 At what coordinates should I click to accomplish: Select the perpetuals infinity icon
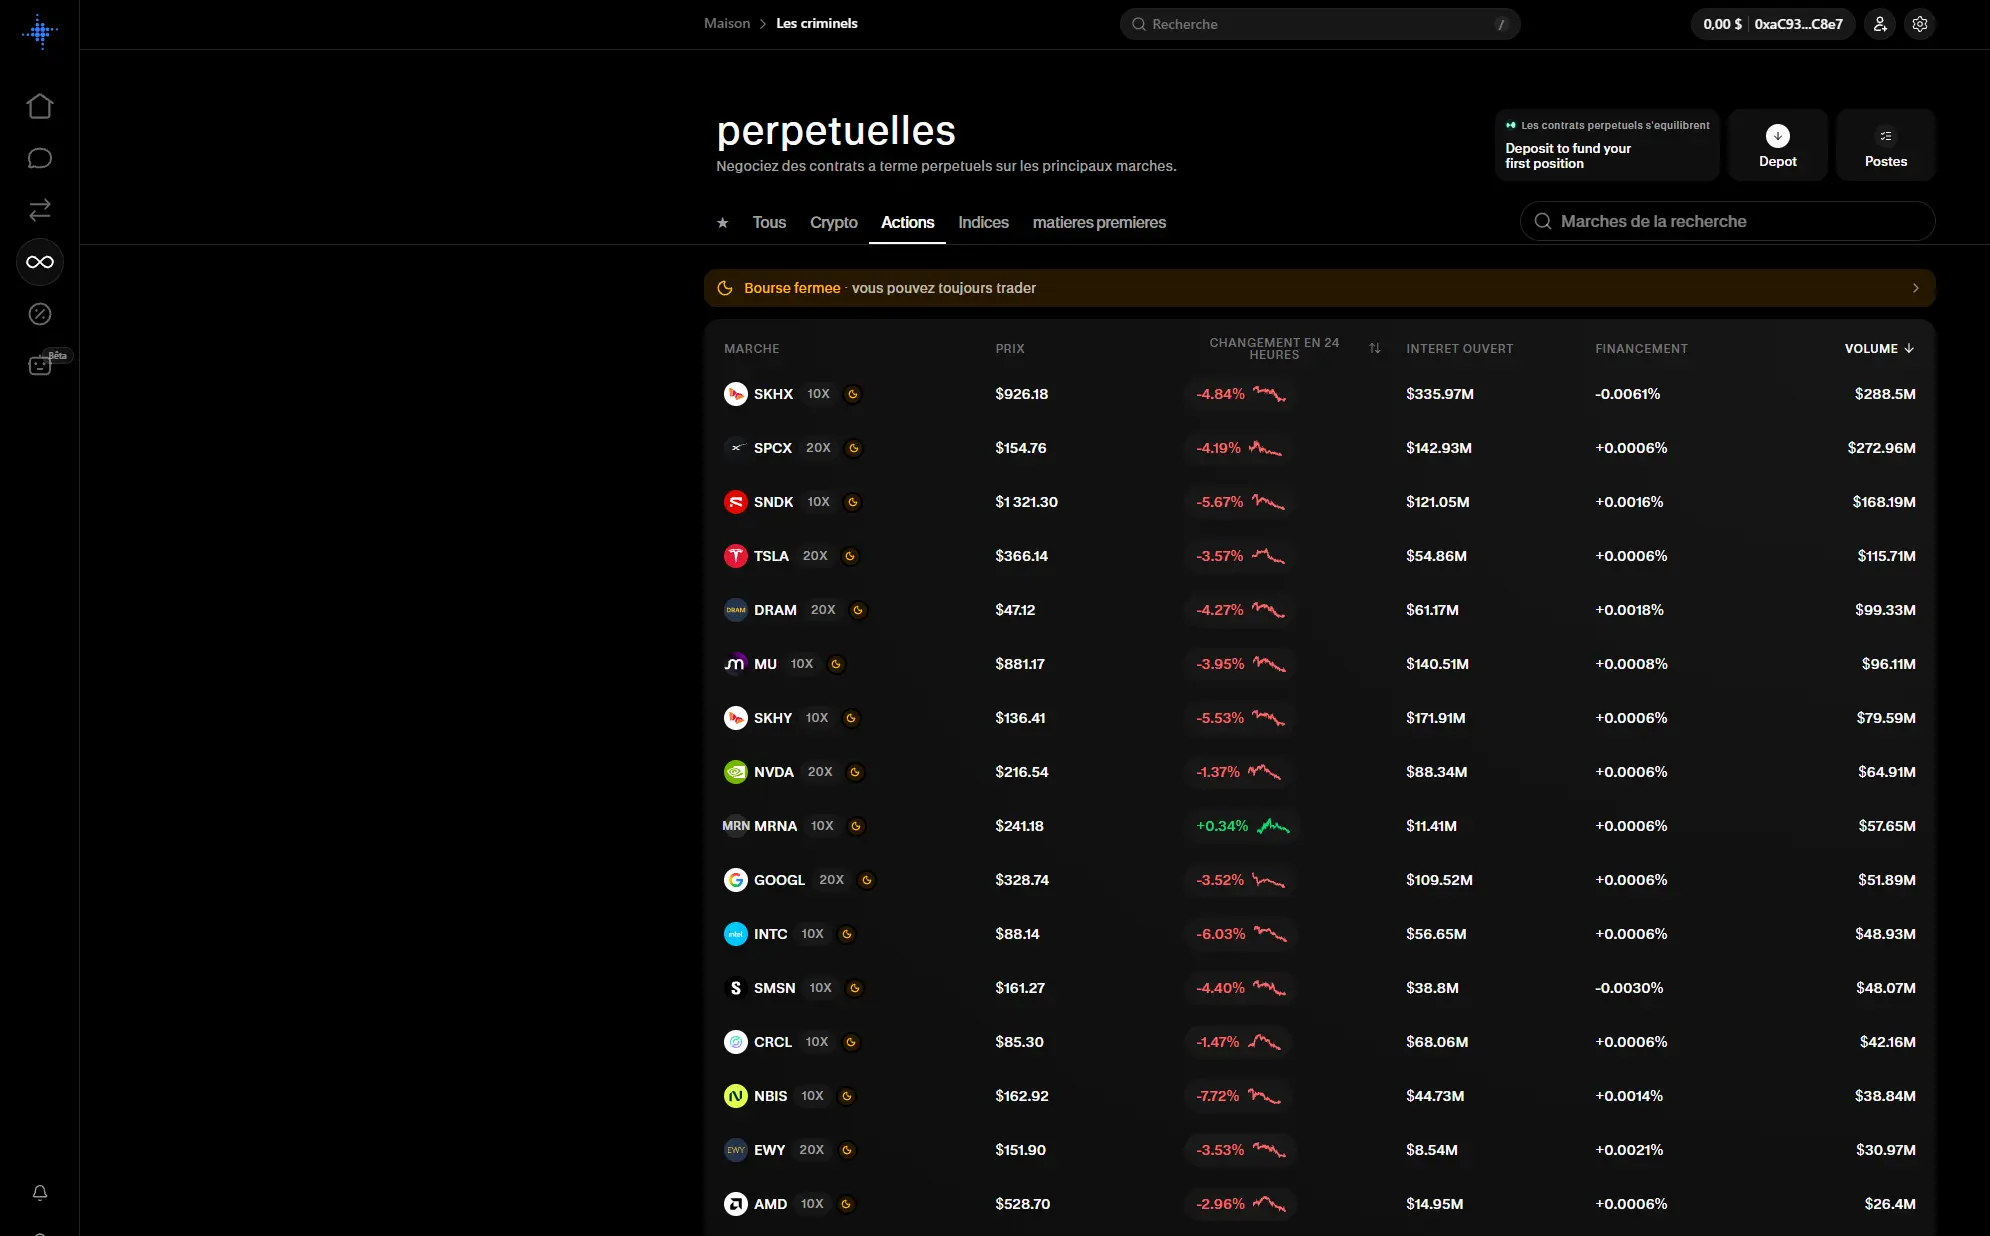[x=40, y=262]
